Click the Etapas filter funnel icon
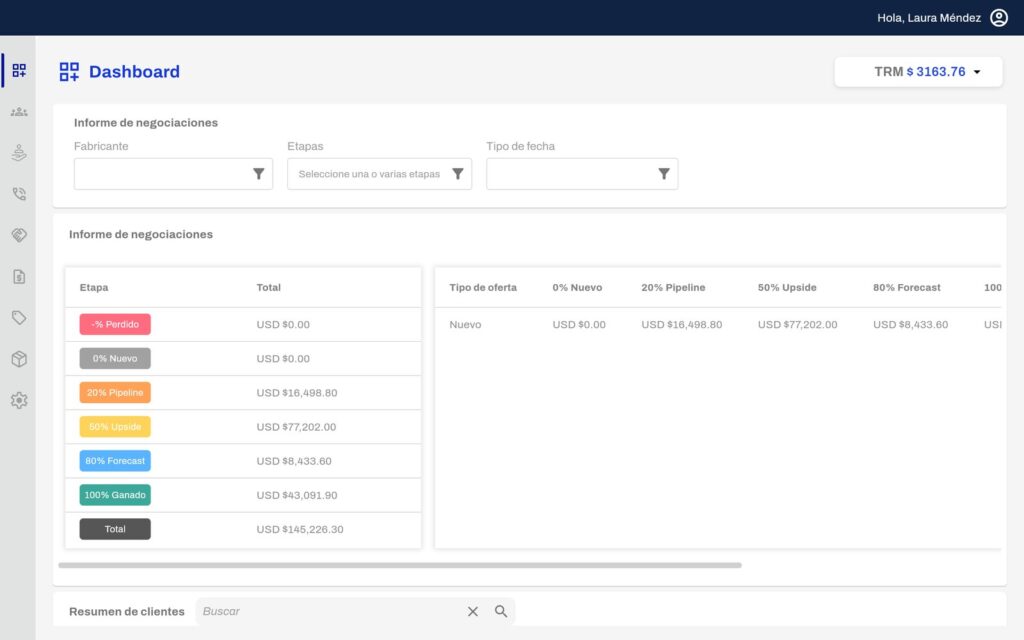 point(458,174)
